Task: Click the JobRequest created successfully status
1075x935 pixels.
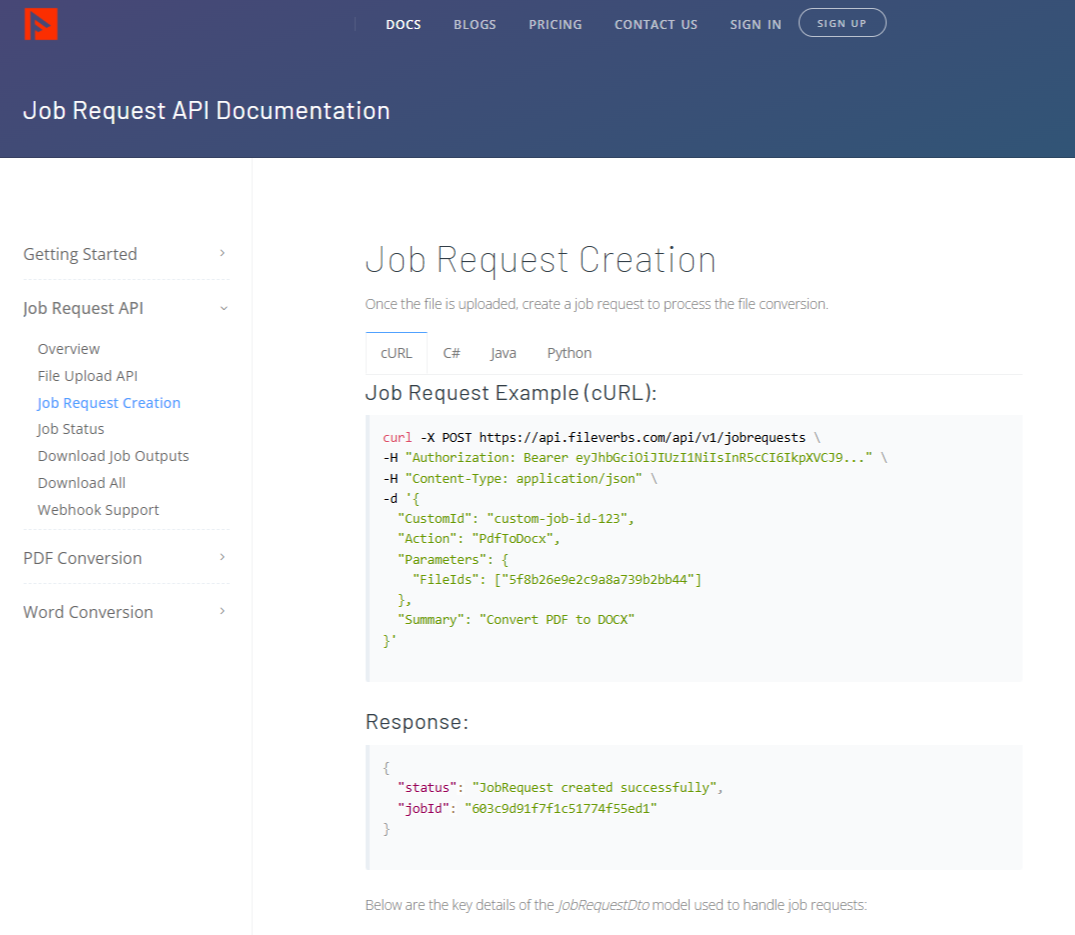Action: tap(594, 788)
